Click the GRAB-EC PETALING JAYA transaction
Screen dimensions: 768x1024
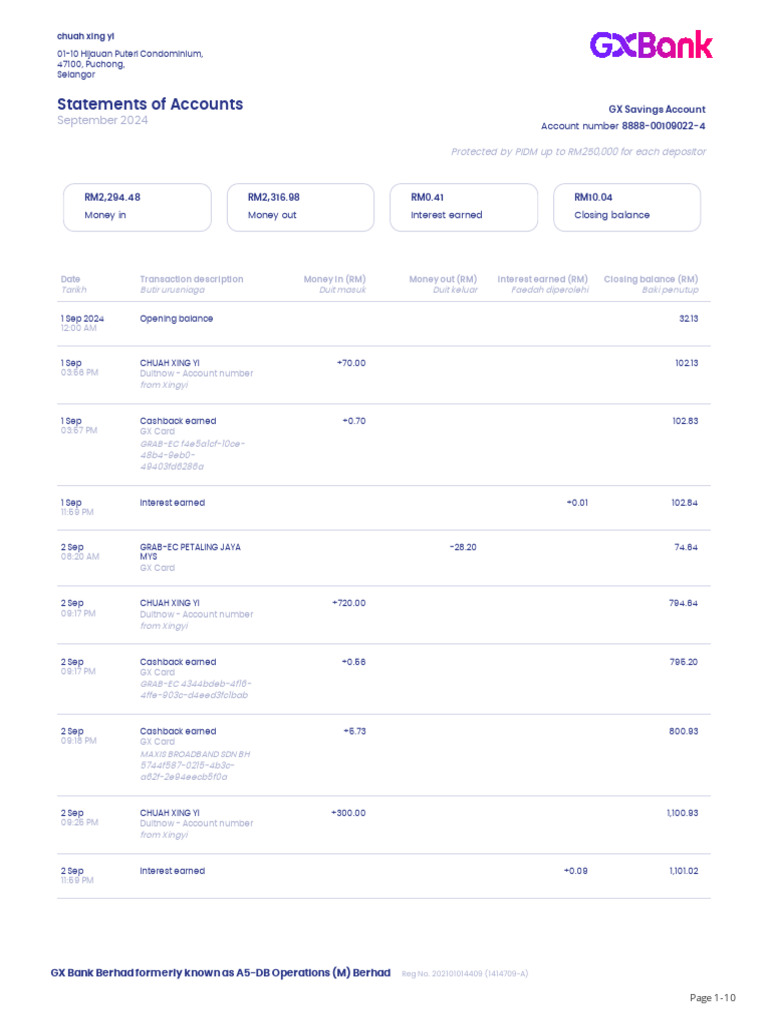pyautogui.click(x=190, y=551)
